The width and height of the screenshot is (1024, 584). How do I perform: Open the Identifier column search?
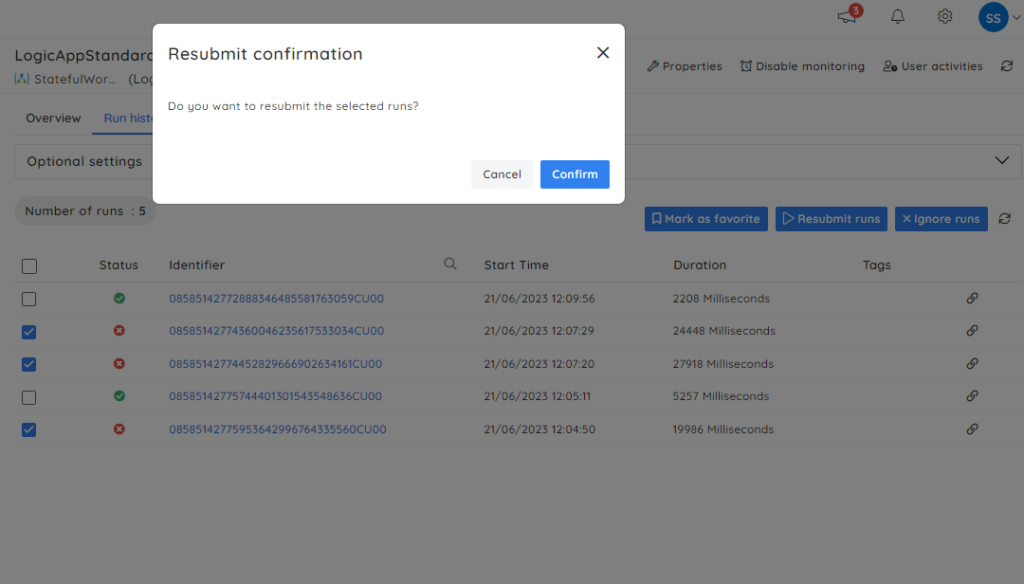coord(450,264)
